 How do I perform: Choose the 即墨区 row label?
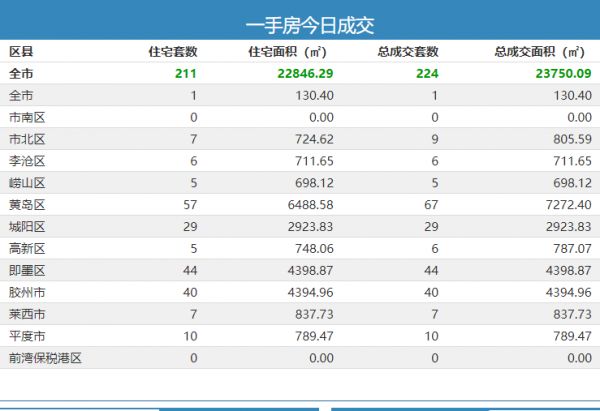[26, 270]
